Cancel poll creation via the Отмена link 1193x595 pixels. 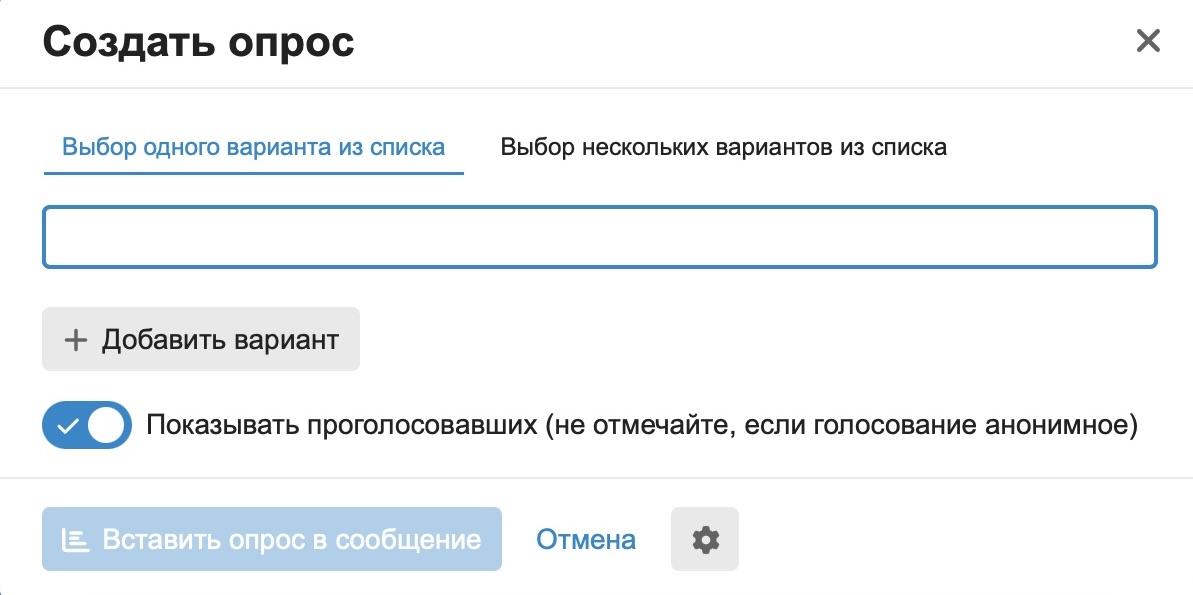pyautogui.click(x=586, y=540)
